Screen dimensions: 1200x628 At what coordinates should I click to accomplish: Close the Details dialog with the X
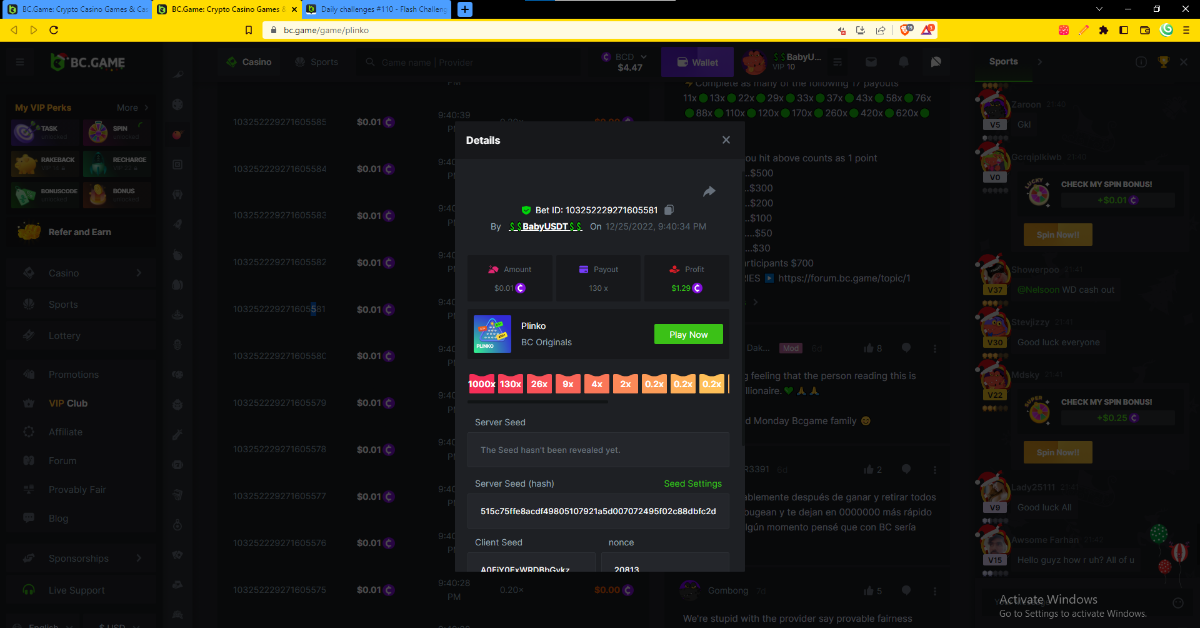click(726, 141)
